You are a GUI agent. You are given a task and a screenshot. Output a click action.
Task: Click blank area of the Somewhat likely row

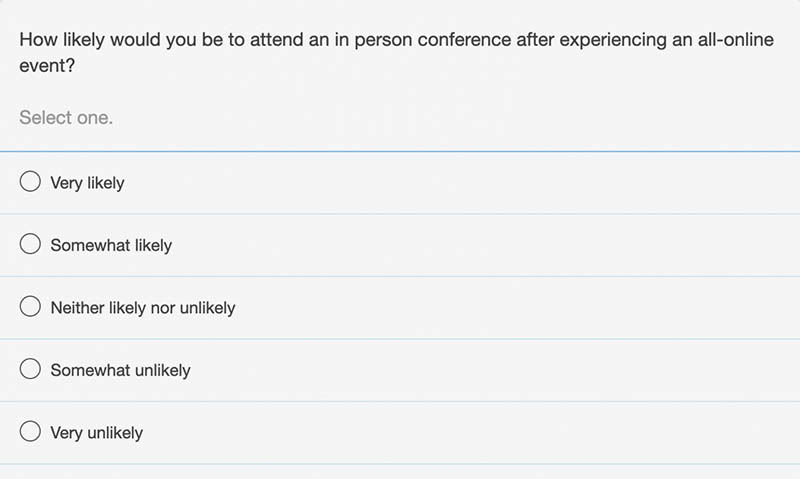pyautogui.click(x=485, y=245)
